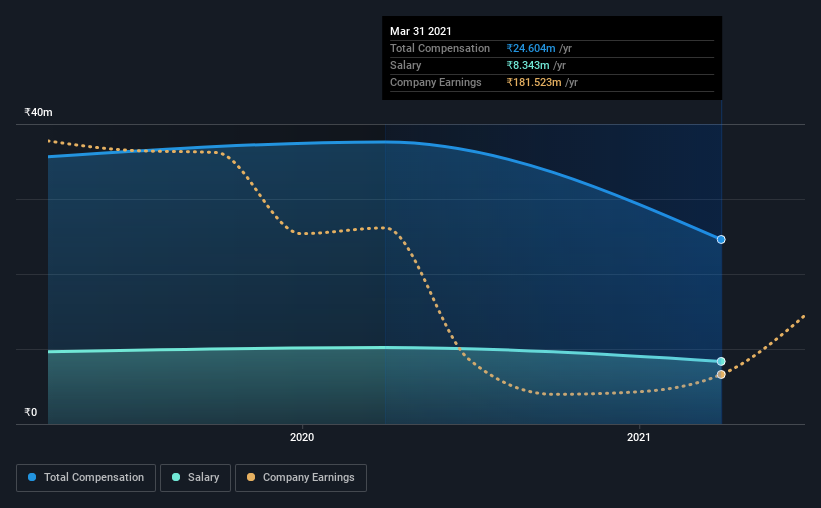Click the ₹181.523m company earnings value
The image size is (821, 508).
534,82
